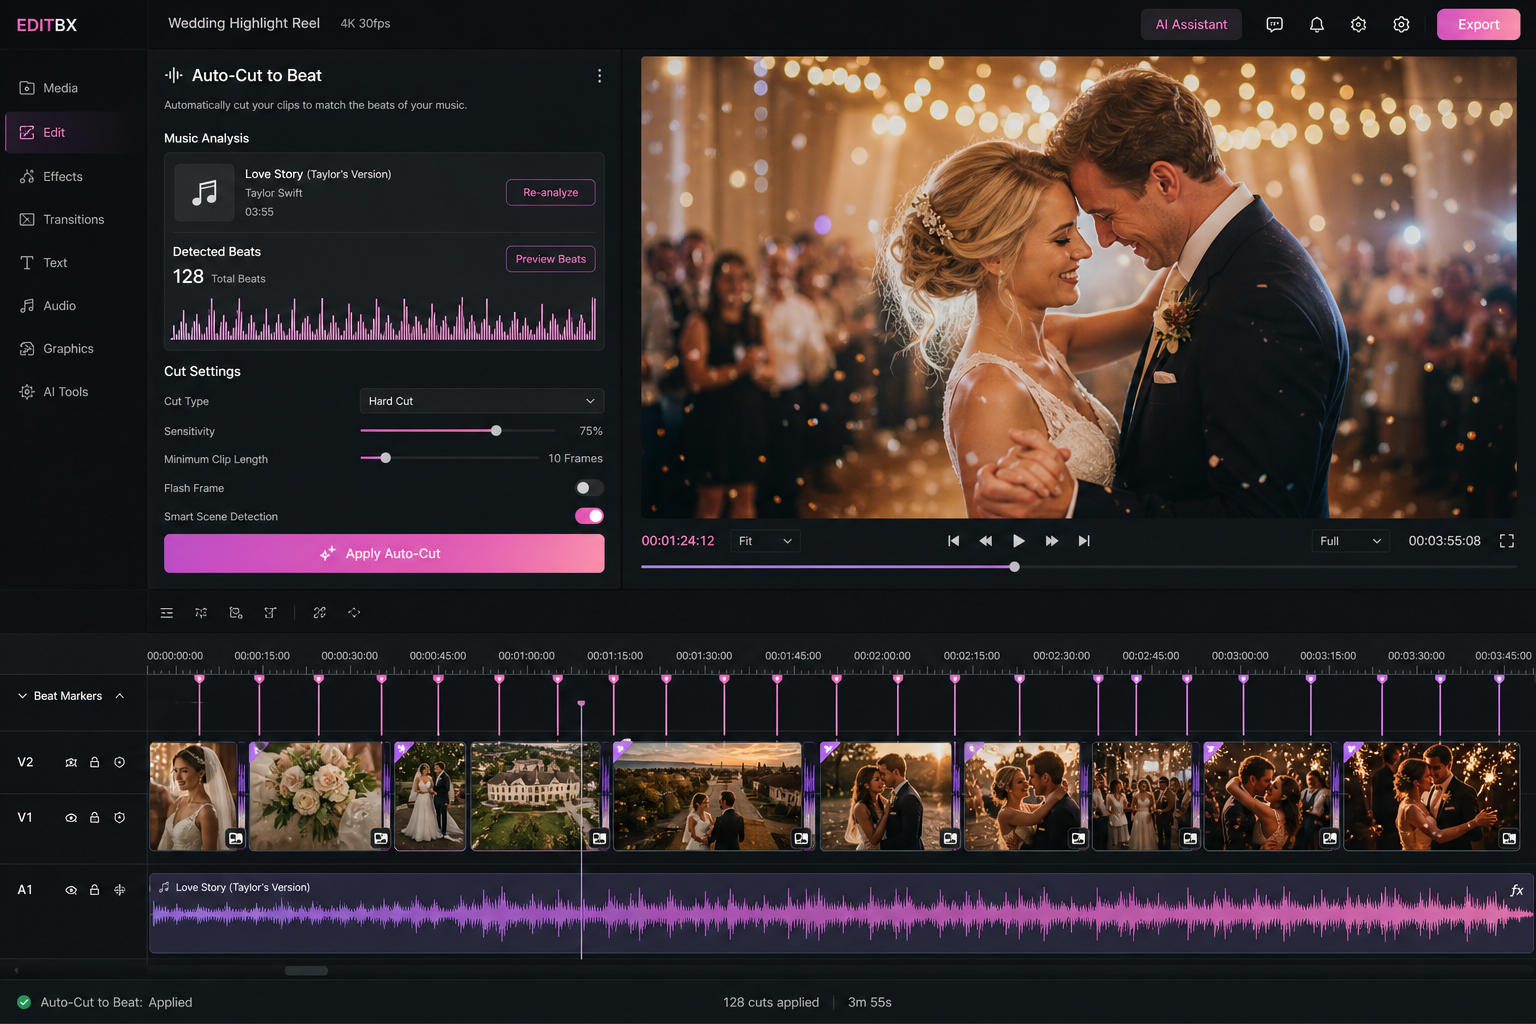
Task: Select the Media label in the sidebar
Action: 60,88
